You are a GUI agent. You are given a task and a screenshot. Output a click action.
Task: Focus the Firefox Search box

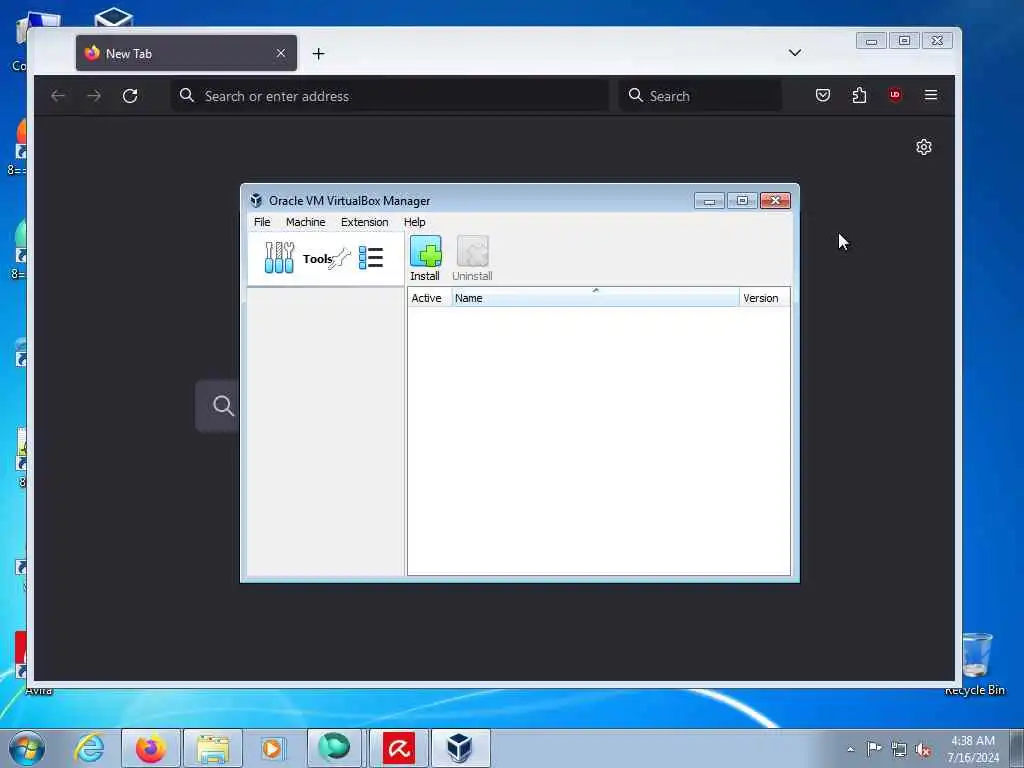[x=700, y=96]
